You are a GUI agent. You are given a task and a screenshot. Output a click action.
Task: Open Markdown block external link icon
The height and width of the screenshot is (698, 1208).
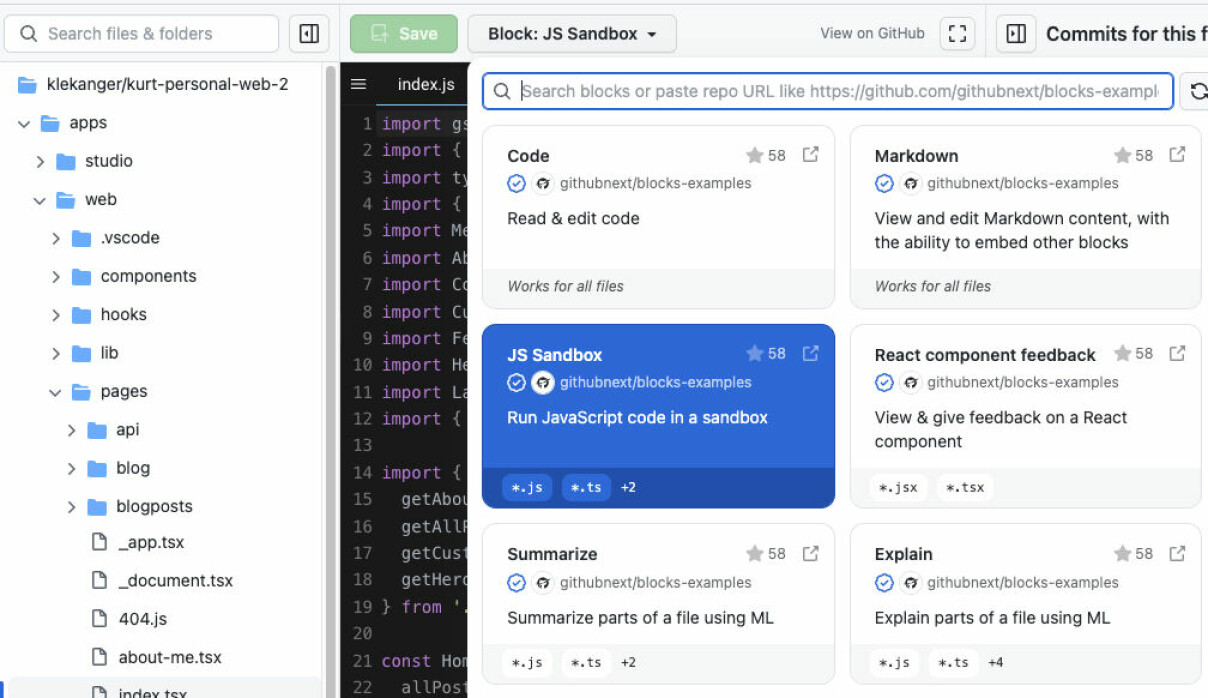click(x=1178, y=155)
